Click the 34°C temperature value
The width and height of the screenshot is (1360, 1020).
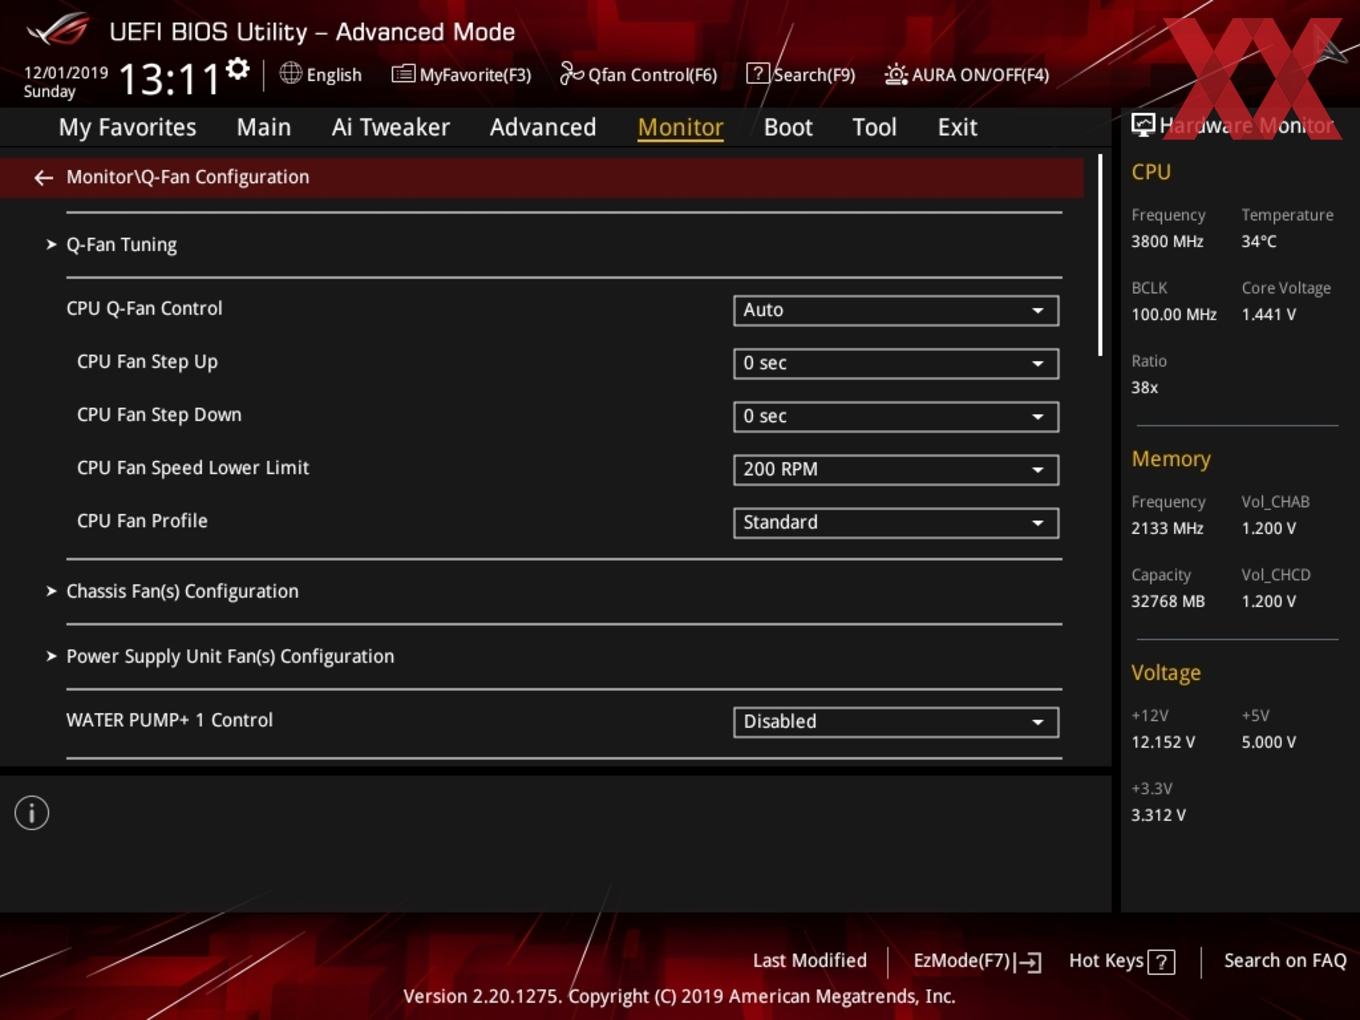coord(1258,241)
